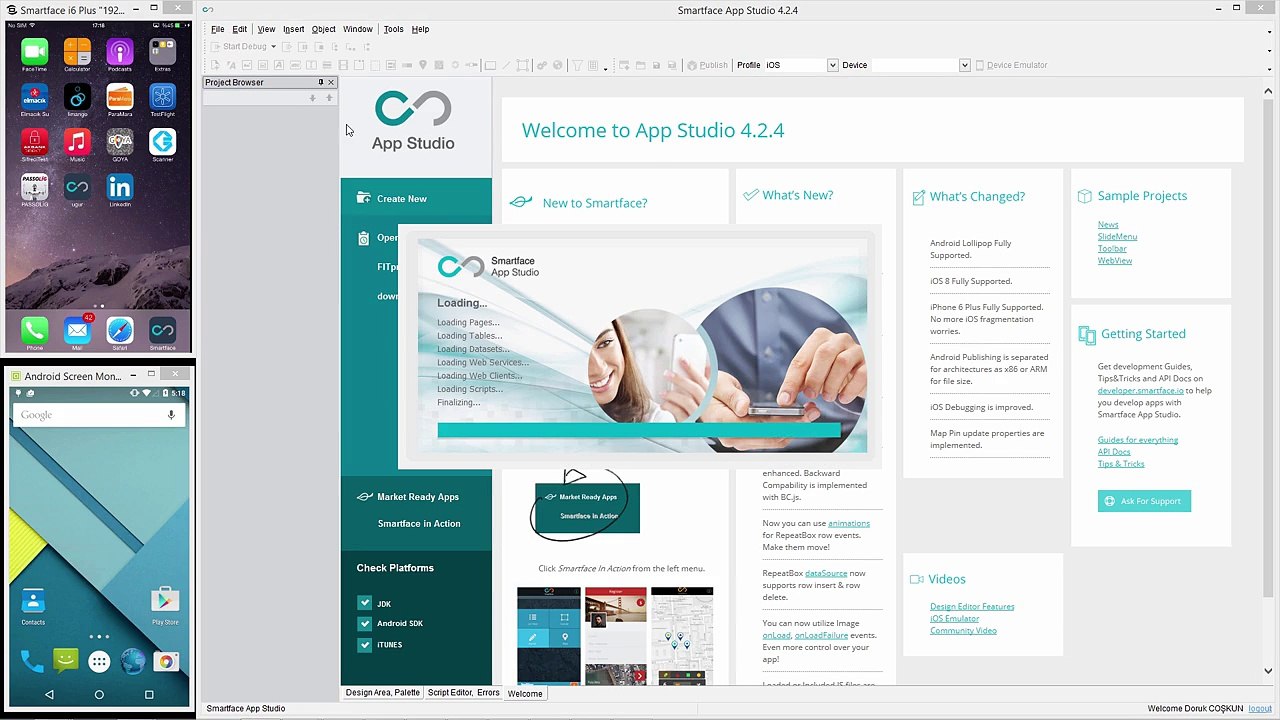Click the animations link in What's New
The image size is (1280, 720).
849,524
